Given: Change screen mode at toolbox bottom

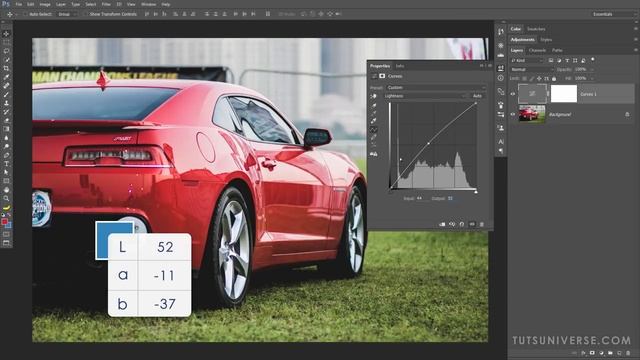Looking at the screenshot, I should [x=6, y=243].
